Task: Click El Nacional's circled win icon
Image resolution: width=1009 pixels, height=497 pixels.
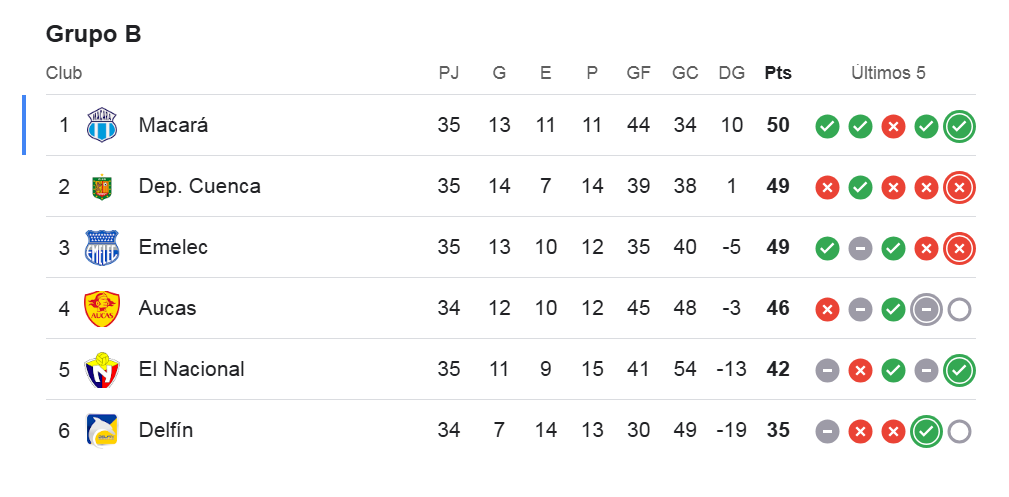Action: [x=959, y=371]
